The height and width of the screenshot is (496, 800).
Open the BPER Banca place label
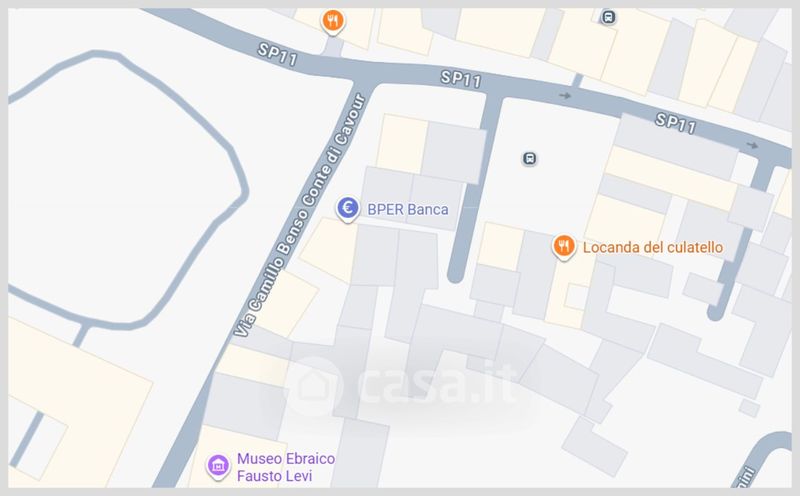pyautogui.click(x=408, y=209)
